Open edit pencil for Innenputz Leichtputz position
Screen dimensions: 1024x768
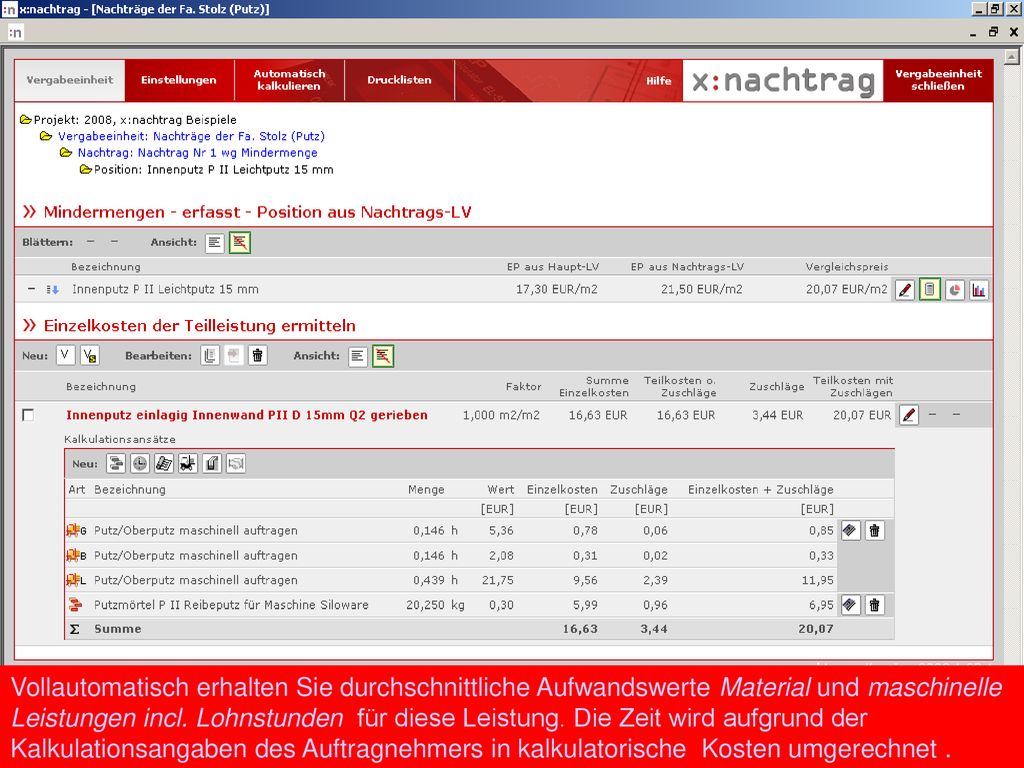[904, 290]
